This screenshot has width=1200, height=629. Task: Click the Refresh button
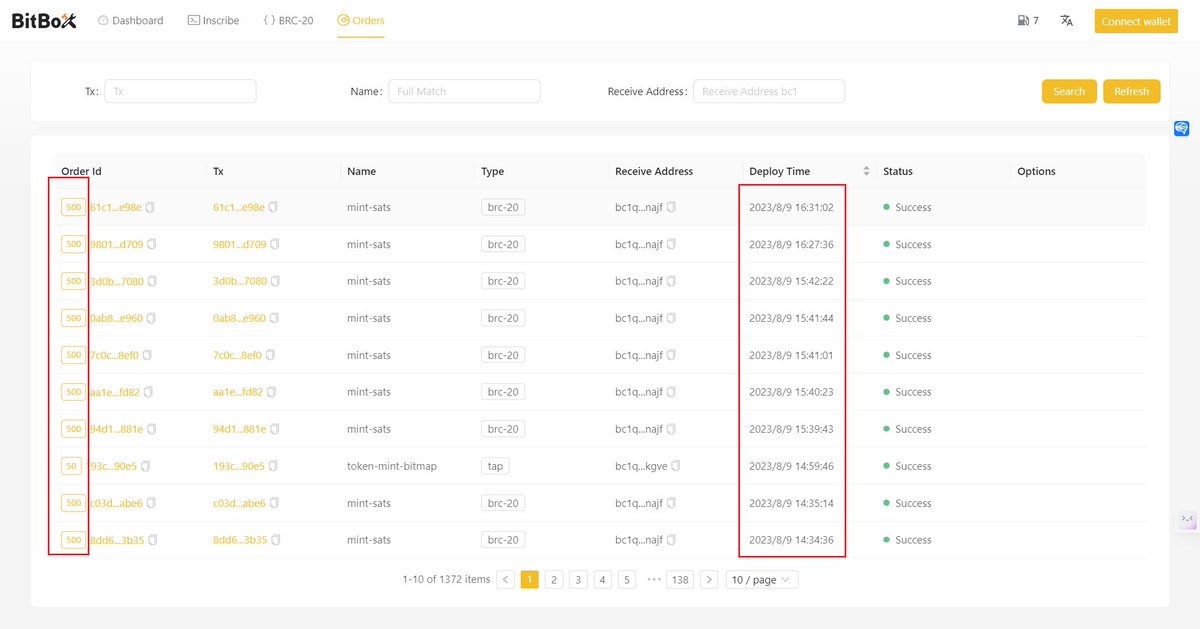(x=1132, y=91)
